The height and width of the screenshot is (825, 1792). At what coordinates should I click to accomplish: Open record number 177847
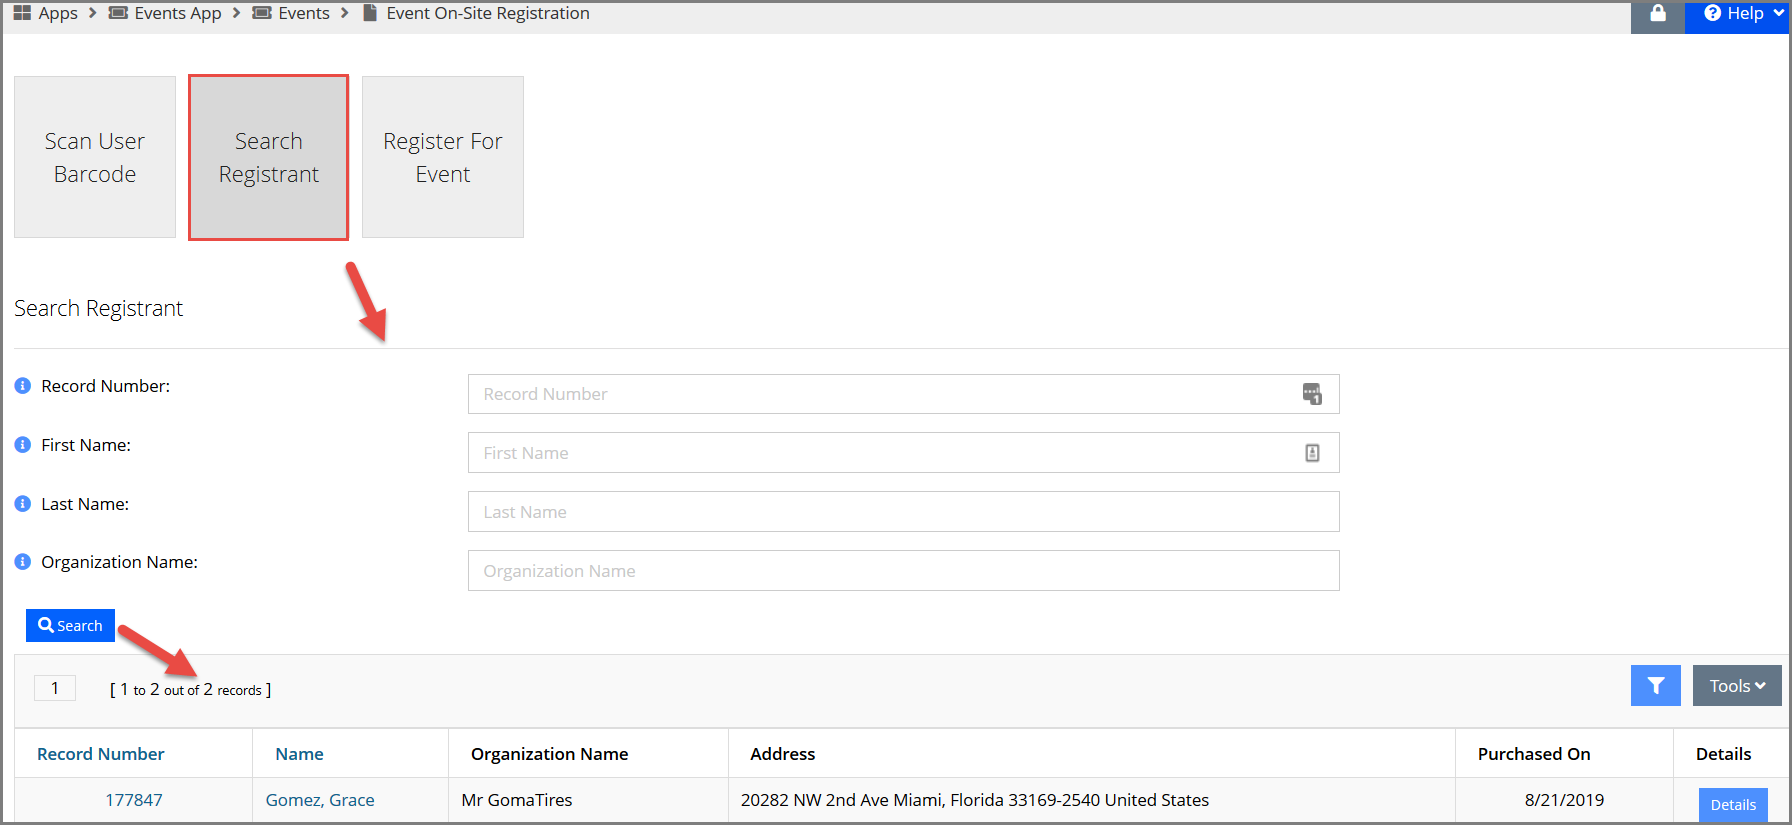click(134, 800)
